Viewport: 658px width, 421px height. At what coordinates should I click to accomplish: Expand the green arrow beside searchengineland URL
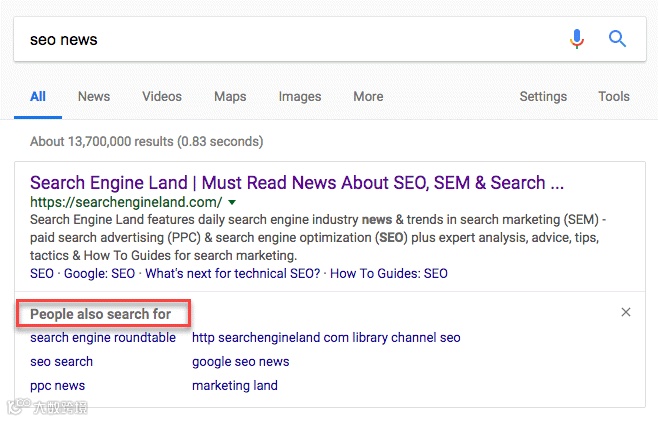(x=232, y=202)
